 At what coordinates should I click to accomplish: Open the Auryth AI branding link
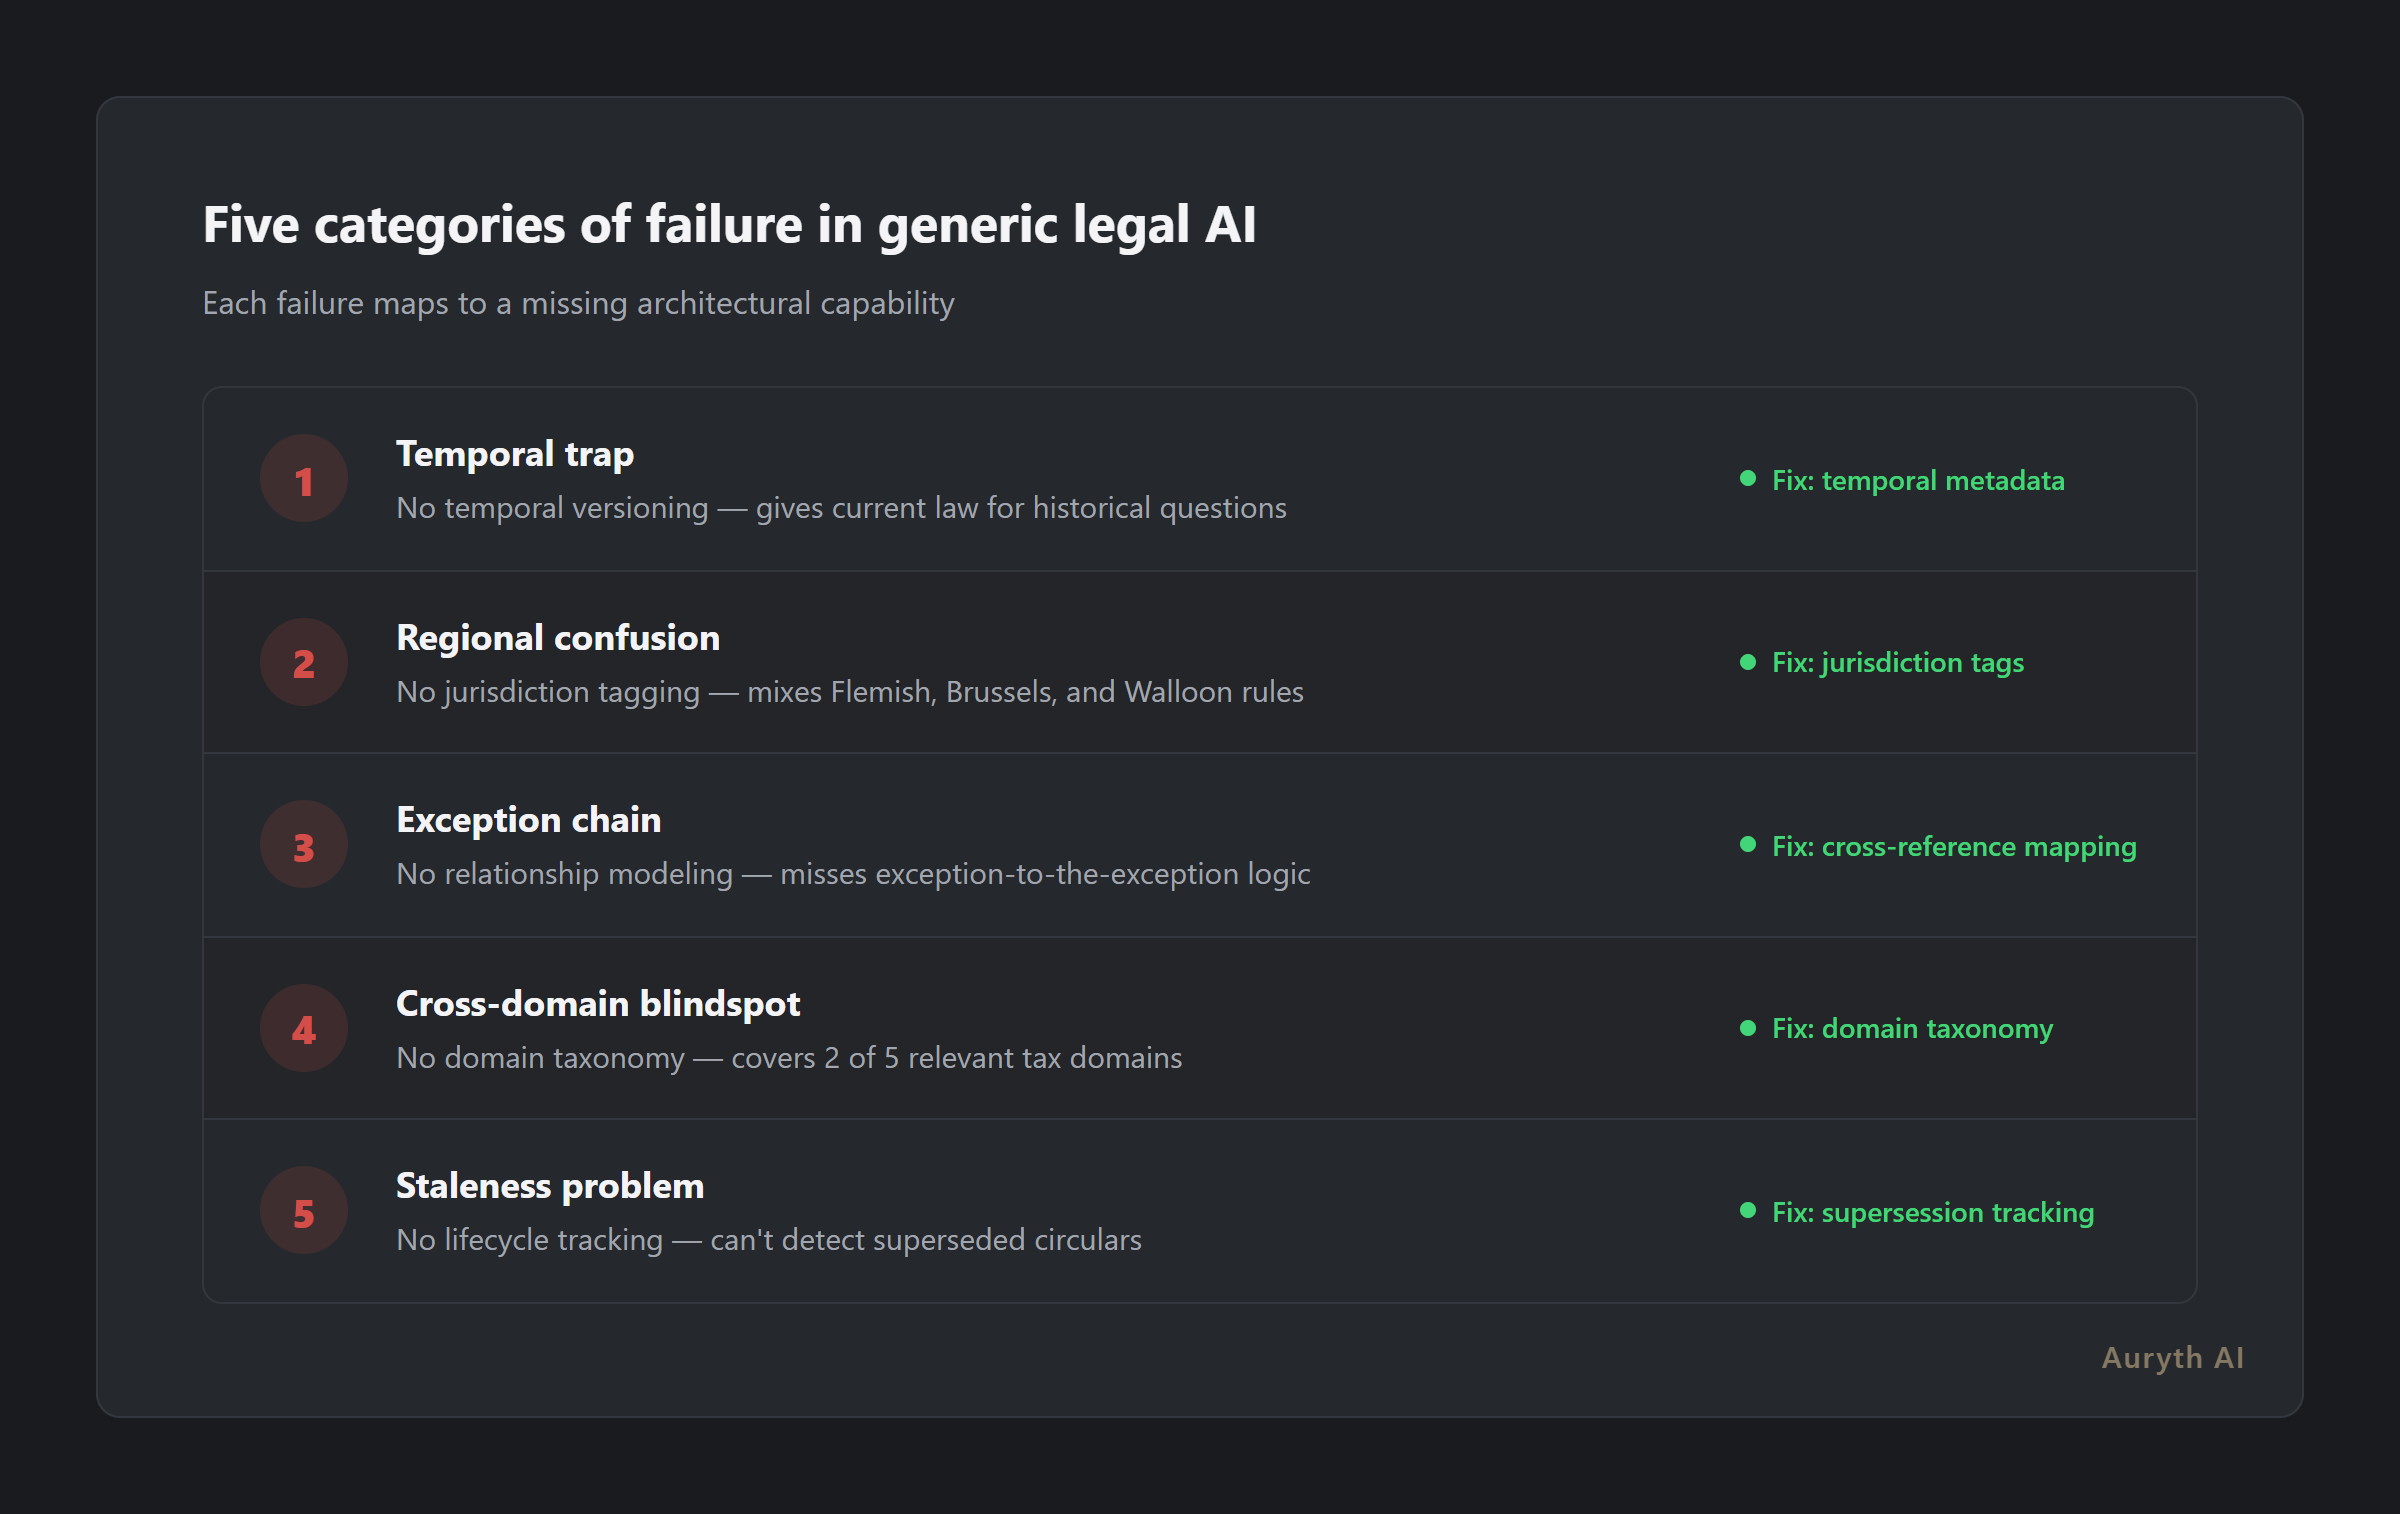(x=2171, y=1357)
